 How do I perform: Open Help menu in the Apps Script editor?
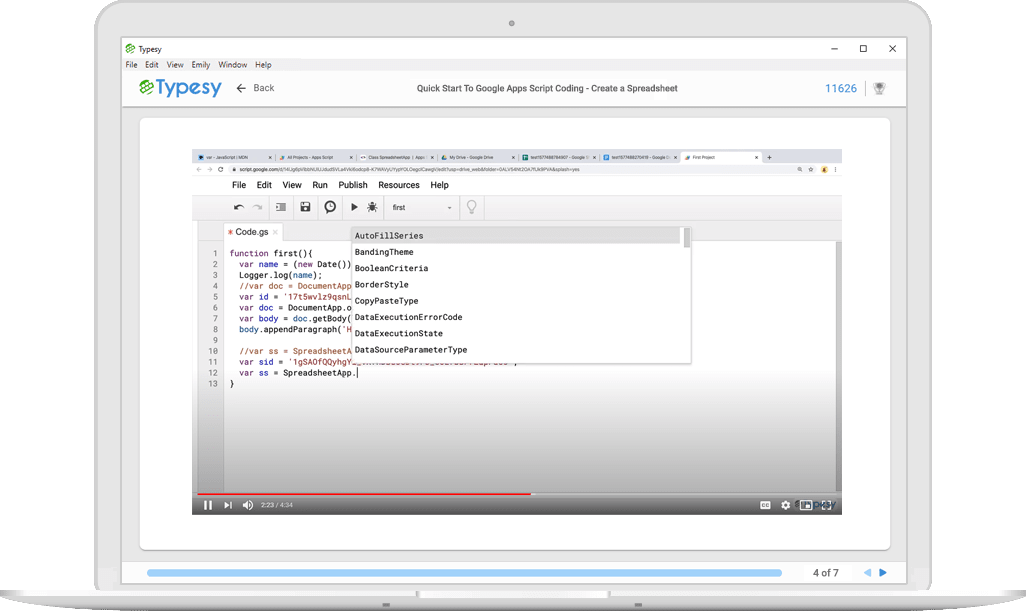440,185
